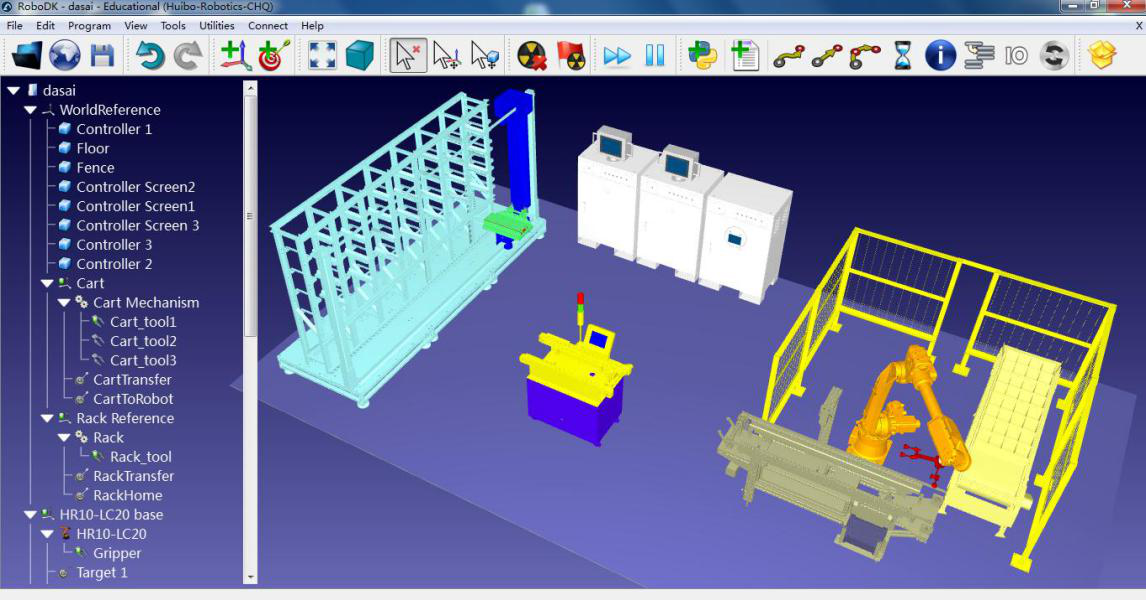Screen dimensions: 1146x600
Task: Collapse the Rack Reference node
Action: [x=47, y=418]
